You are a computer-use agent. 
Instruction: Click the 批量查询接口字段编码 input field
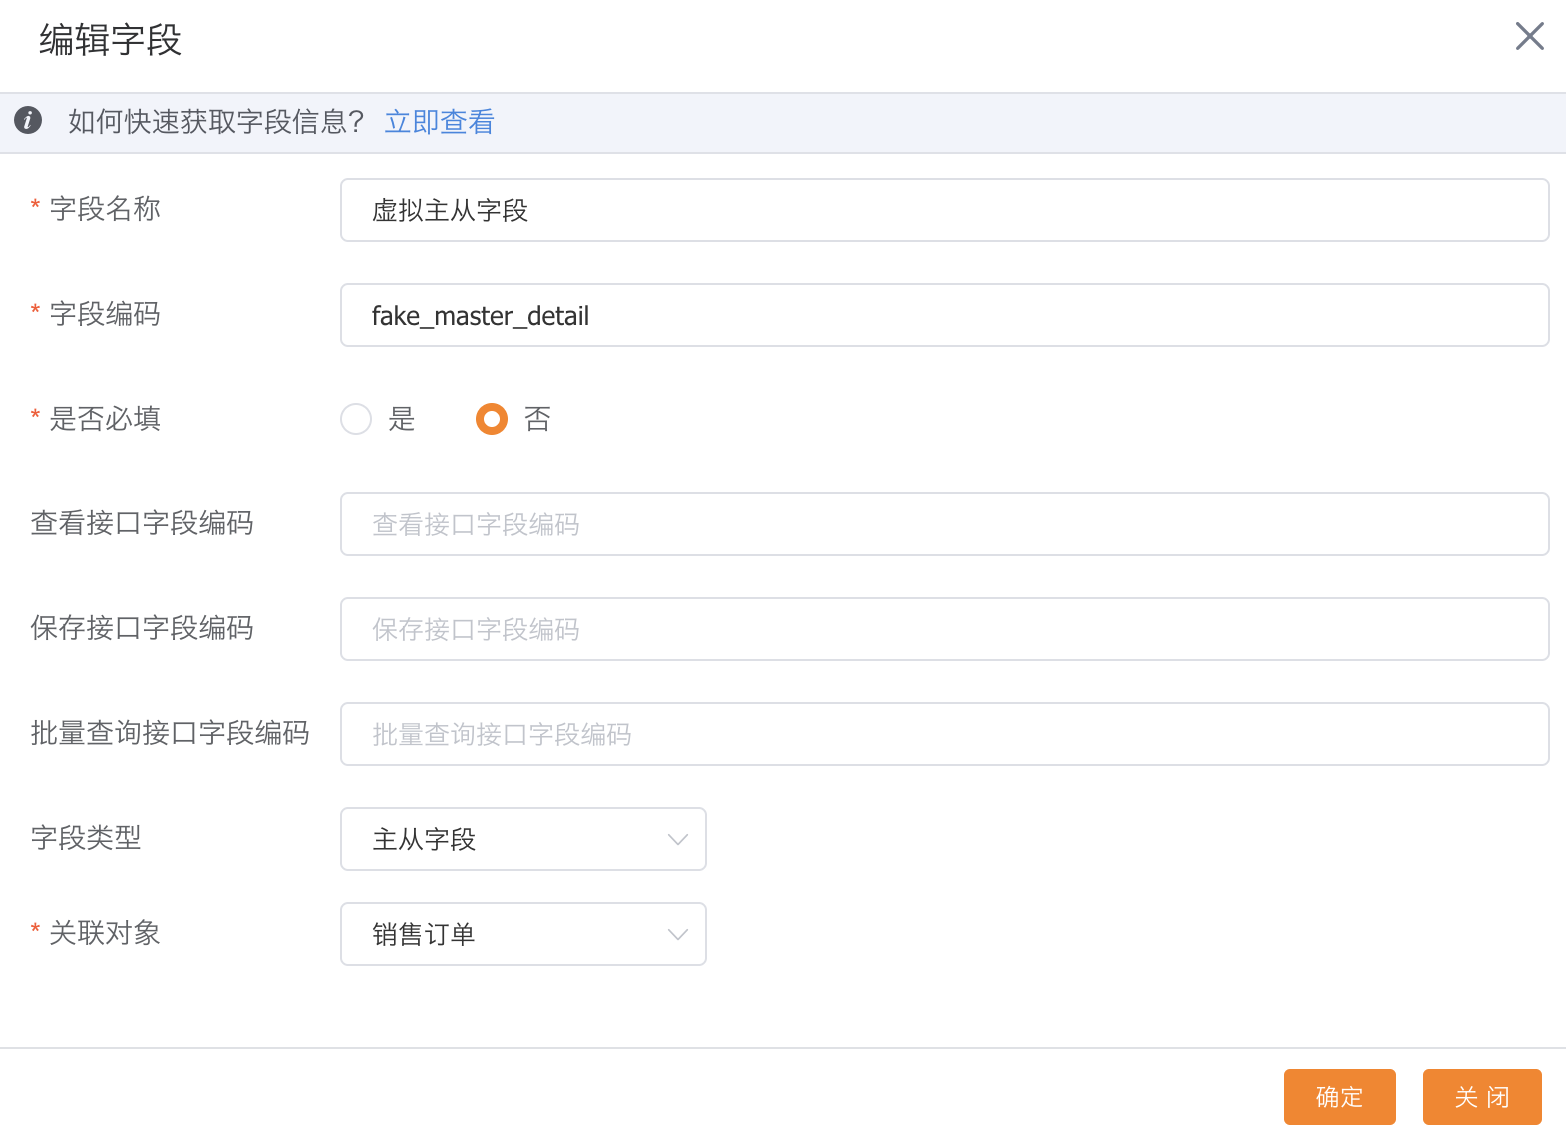point(944,734)
